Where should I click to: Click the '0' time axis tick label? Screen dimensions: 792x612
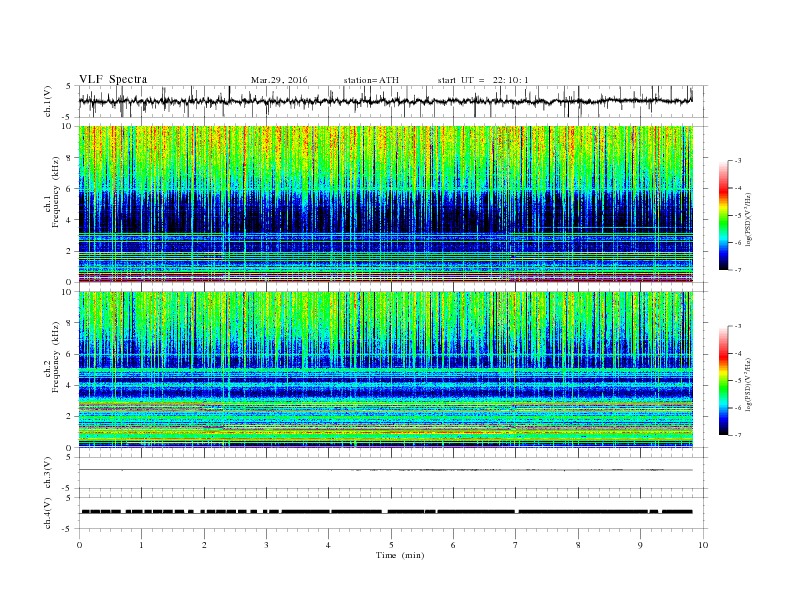(x=79, y=545)
